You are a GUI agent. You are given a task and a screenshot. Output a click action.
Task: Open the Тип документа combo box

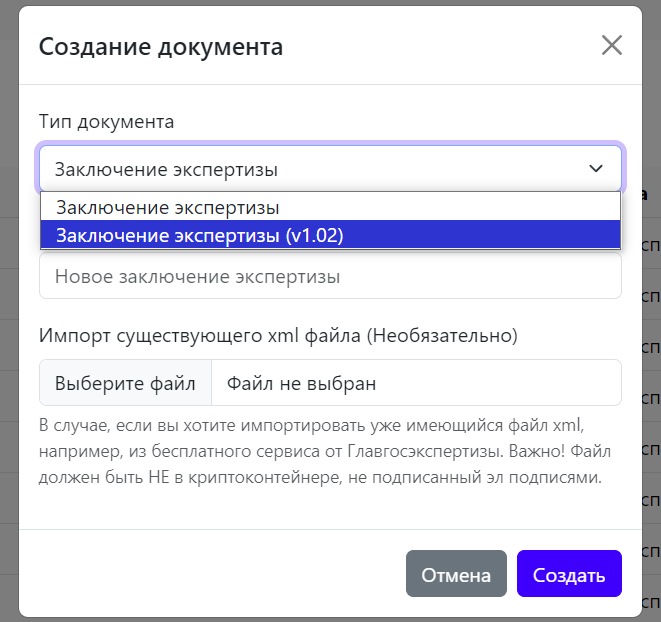pyautogui.click(x=330, y=169)
